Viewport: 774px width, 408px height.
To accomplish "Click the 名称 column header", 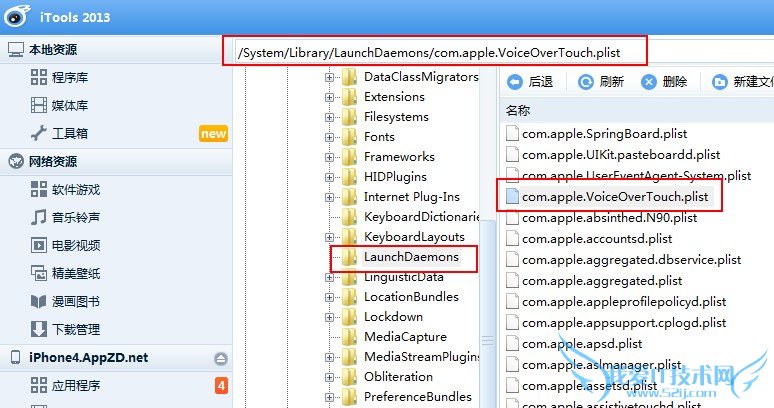I will point(518,110).
